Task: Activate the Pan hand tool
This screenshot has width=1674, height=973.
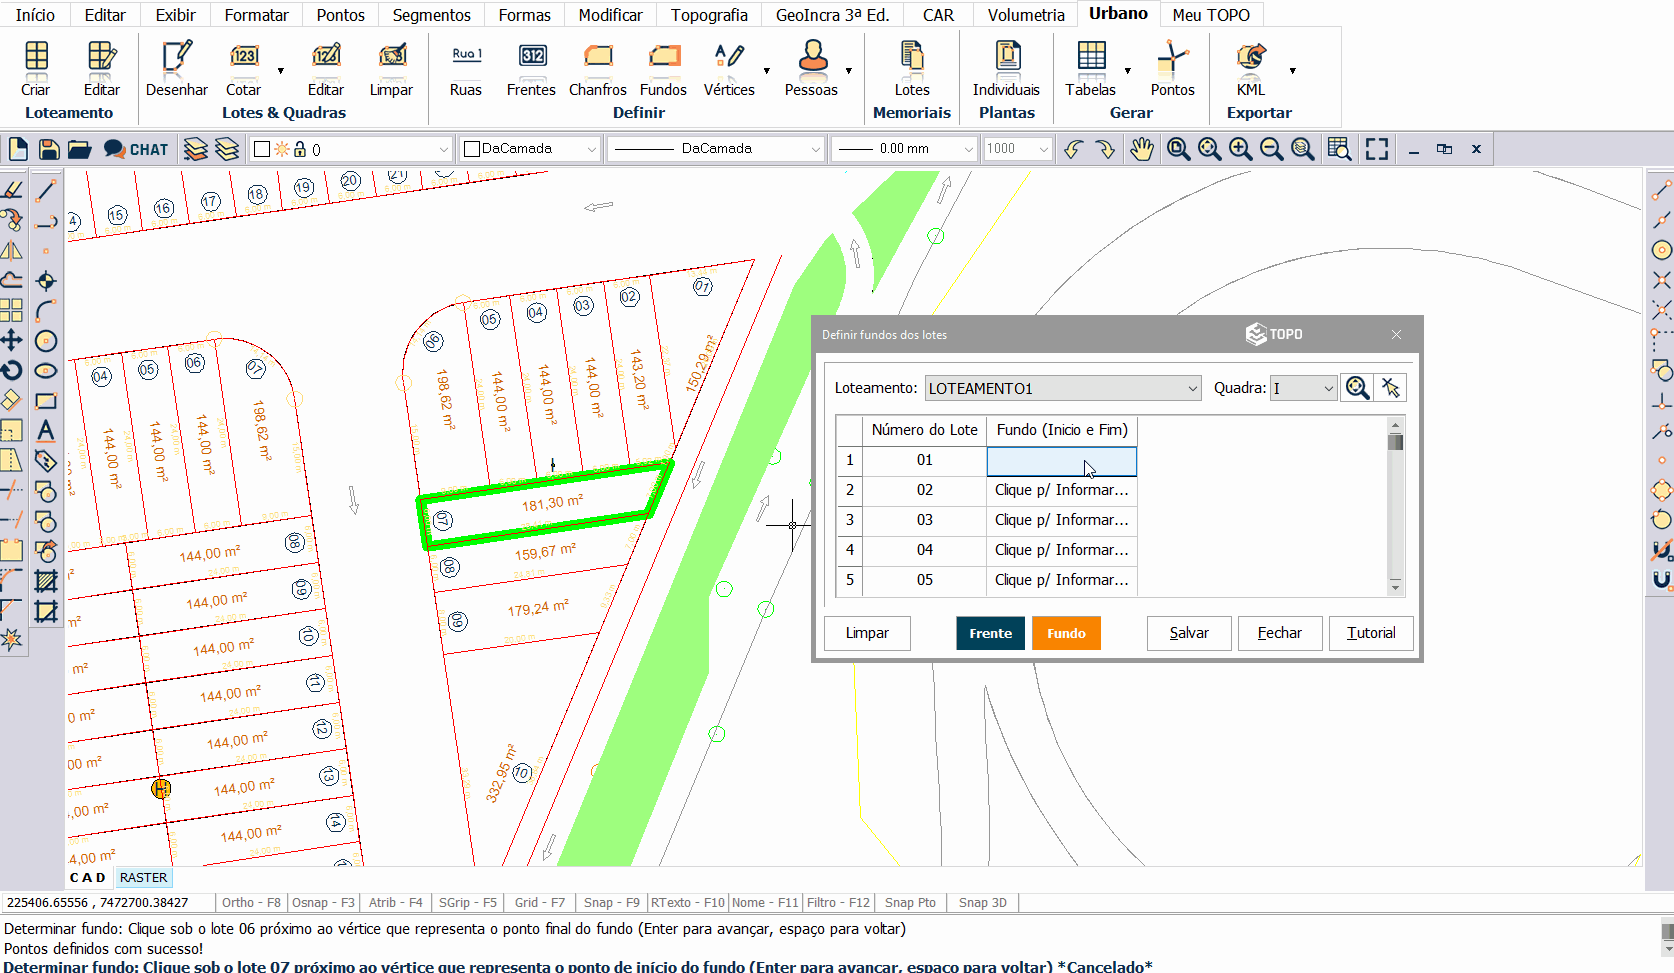Action: 1141,149
